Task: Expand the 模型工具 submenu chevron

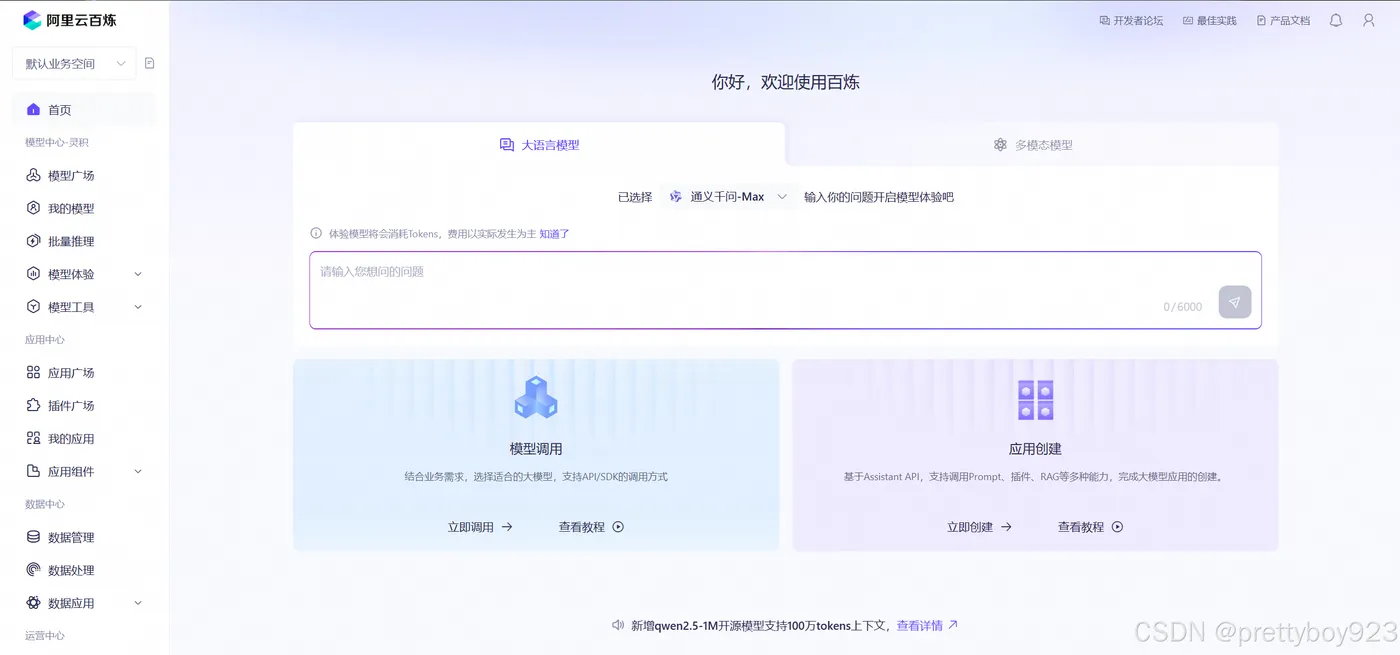Action: [x=138, y=307]
